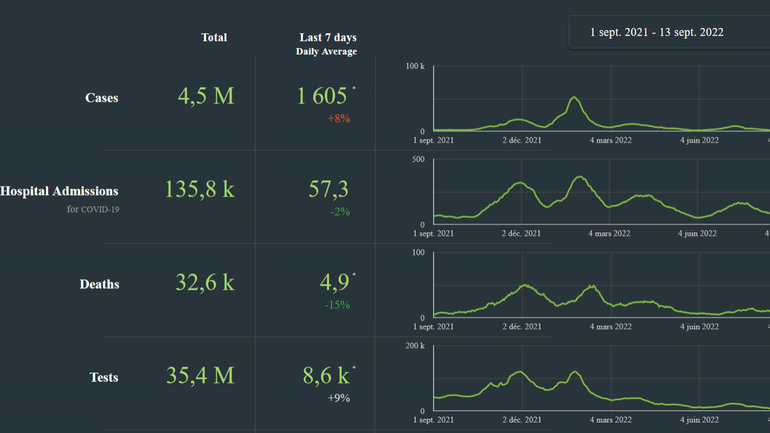Select the Tests row label
Screen dimensions: 770x433
(103, 377)
